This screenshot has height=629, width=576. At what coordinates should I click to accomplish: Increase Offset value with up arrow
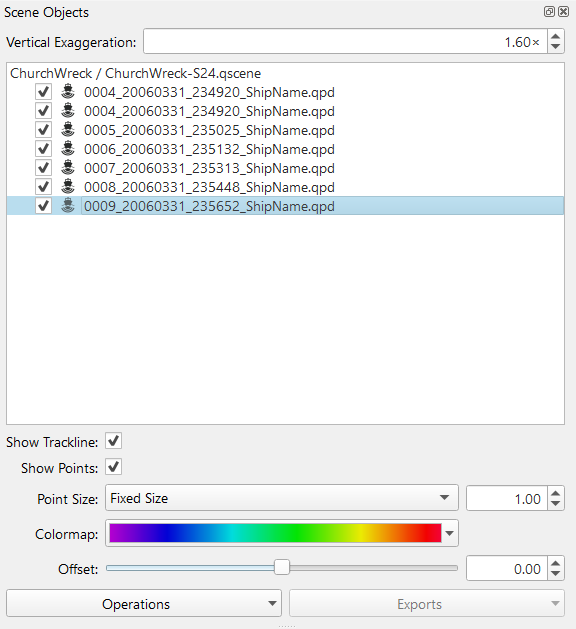point(556,563)
